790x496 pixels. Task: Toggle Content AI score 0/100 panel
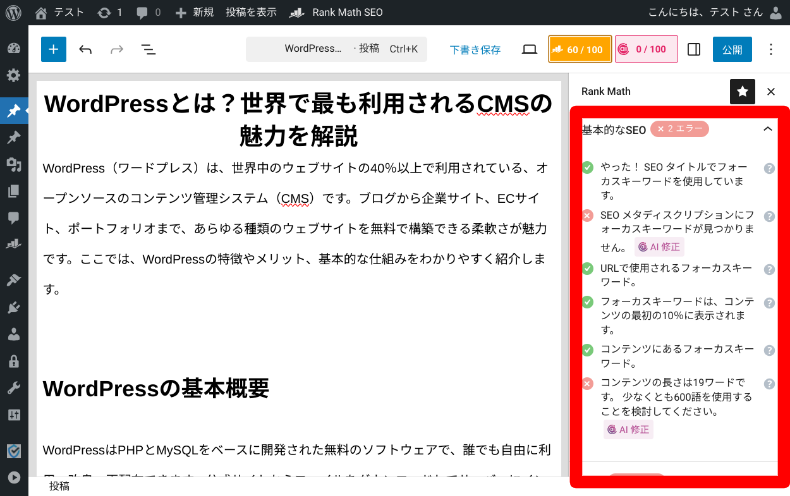point(645,49)
